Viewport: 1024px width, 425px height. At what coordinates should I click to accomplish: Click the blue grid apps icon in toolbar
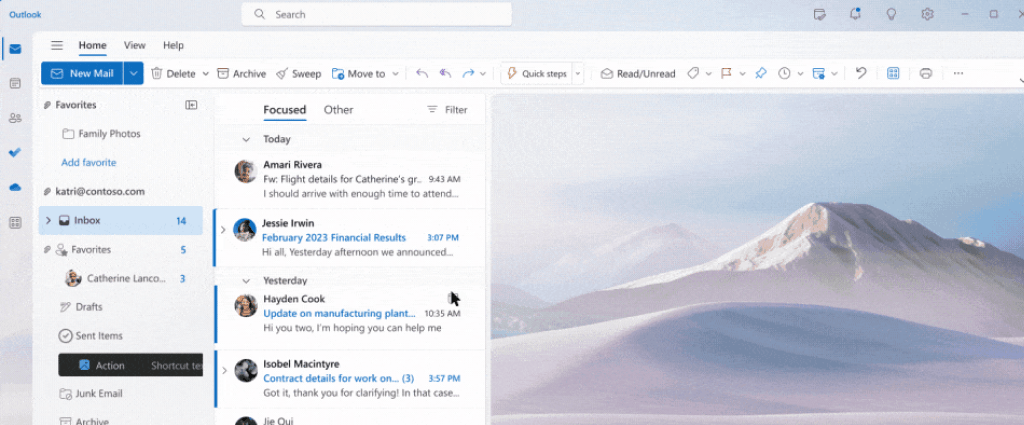893,74
